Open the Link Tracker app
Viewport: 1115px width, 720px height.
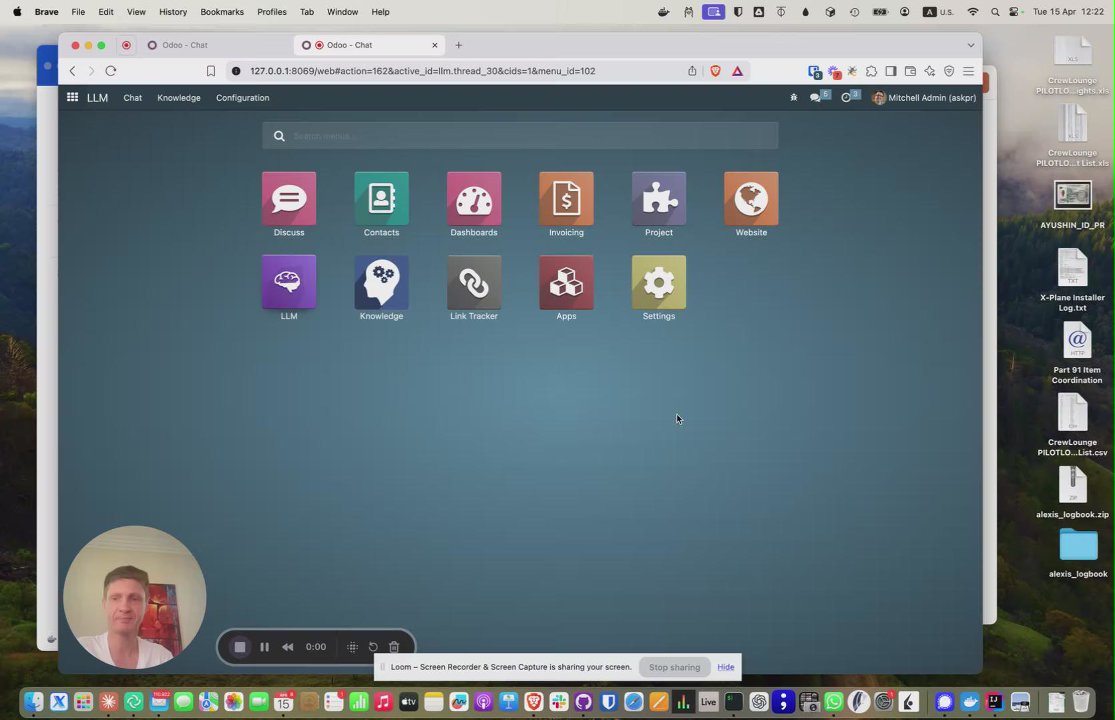point(474,282)
